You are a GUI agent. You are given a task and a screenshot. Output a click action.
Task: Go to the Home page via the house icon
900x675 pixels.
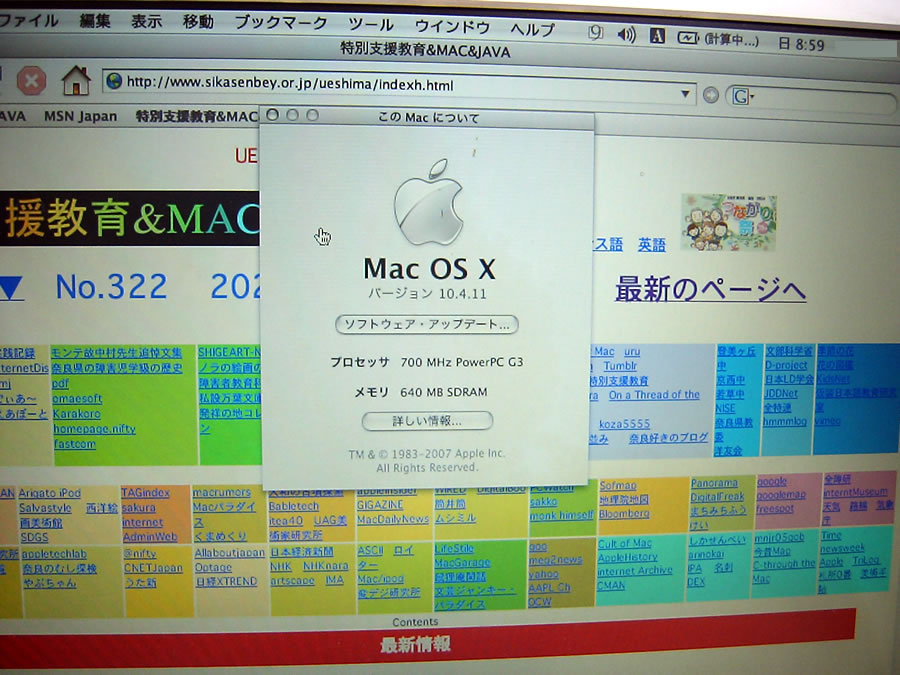76,80
